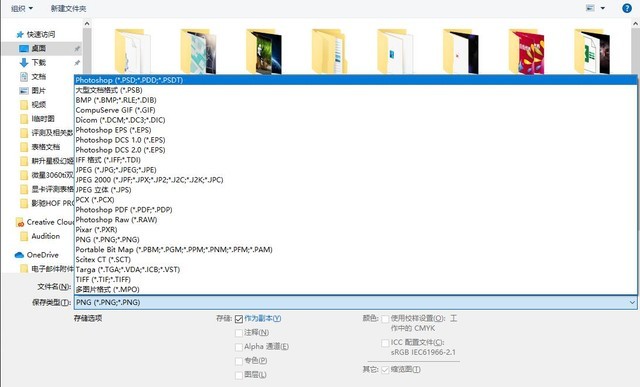This screenshot has height=387, width=640.
Task: Choose BMP (*.BMP;*.RLE;*.DIB) format
Action: [x=356, y=100]
